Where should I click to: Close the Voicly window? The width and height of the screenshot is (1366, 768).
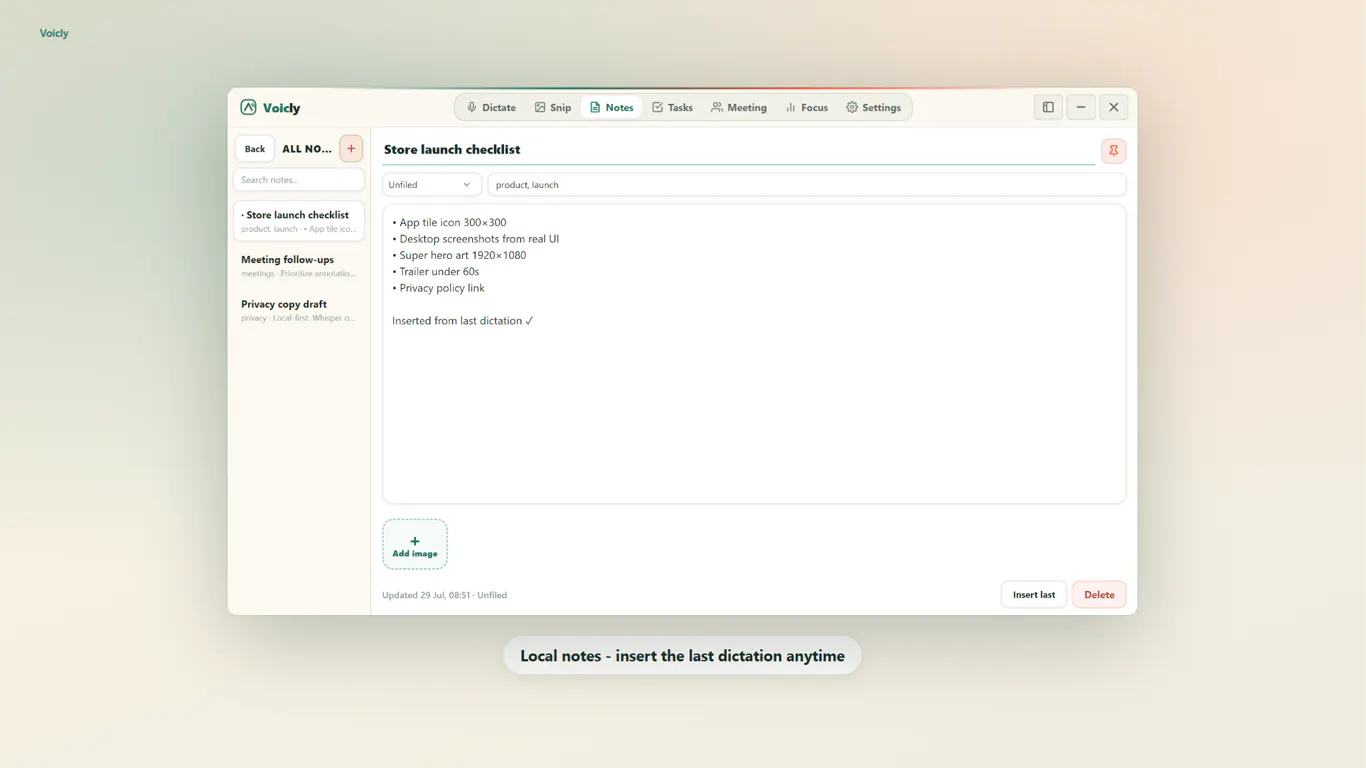tap(1114, 107)
